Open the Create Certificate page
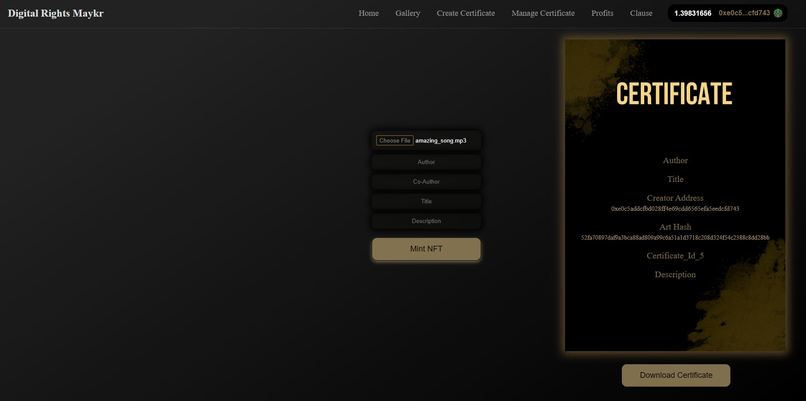806x401 pixels. pyautogui.click(x=466, y=13)
